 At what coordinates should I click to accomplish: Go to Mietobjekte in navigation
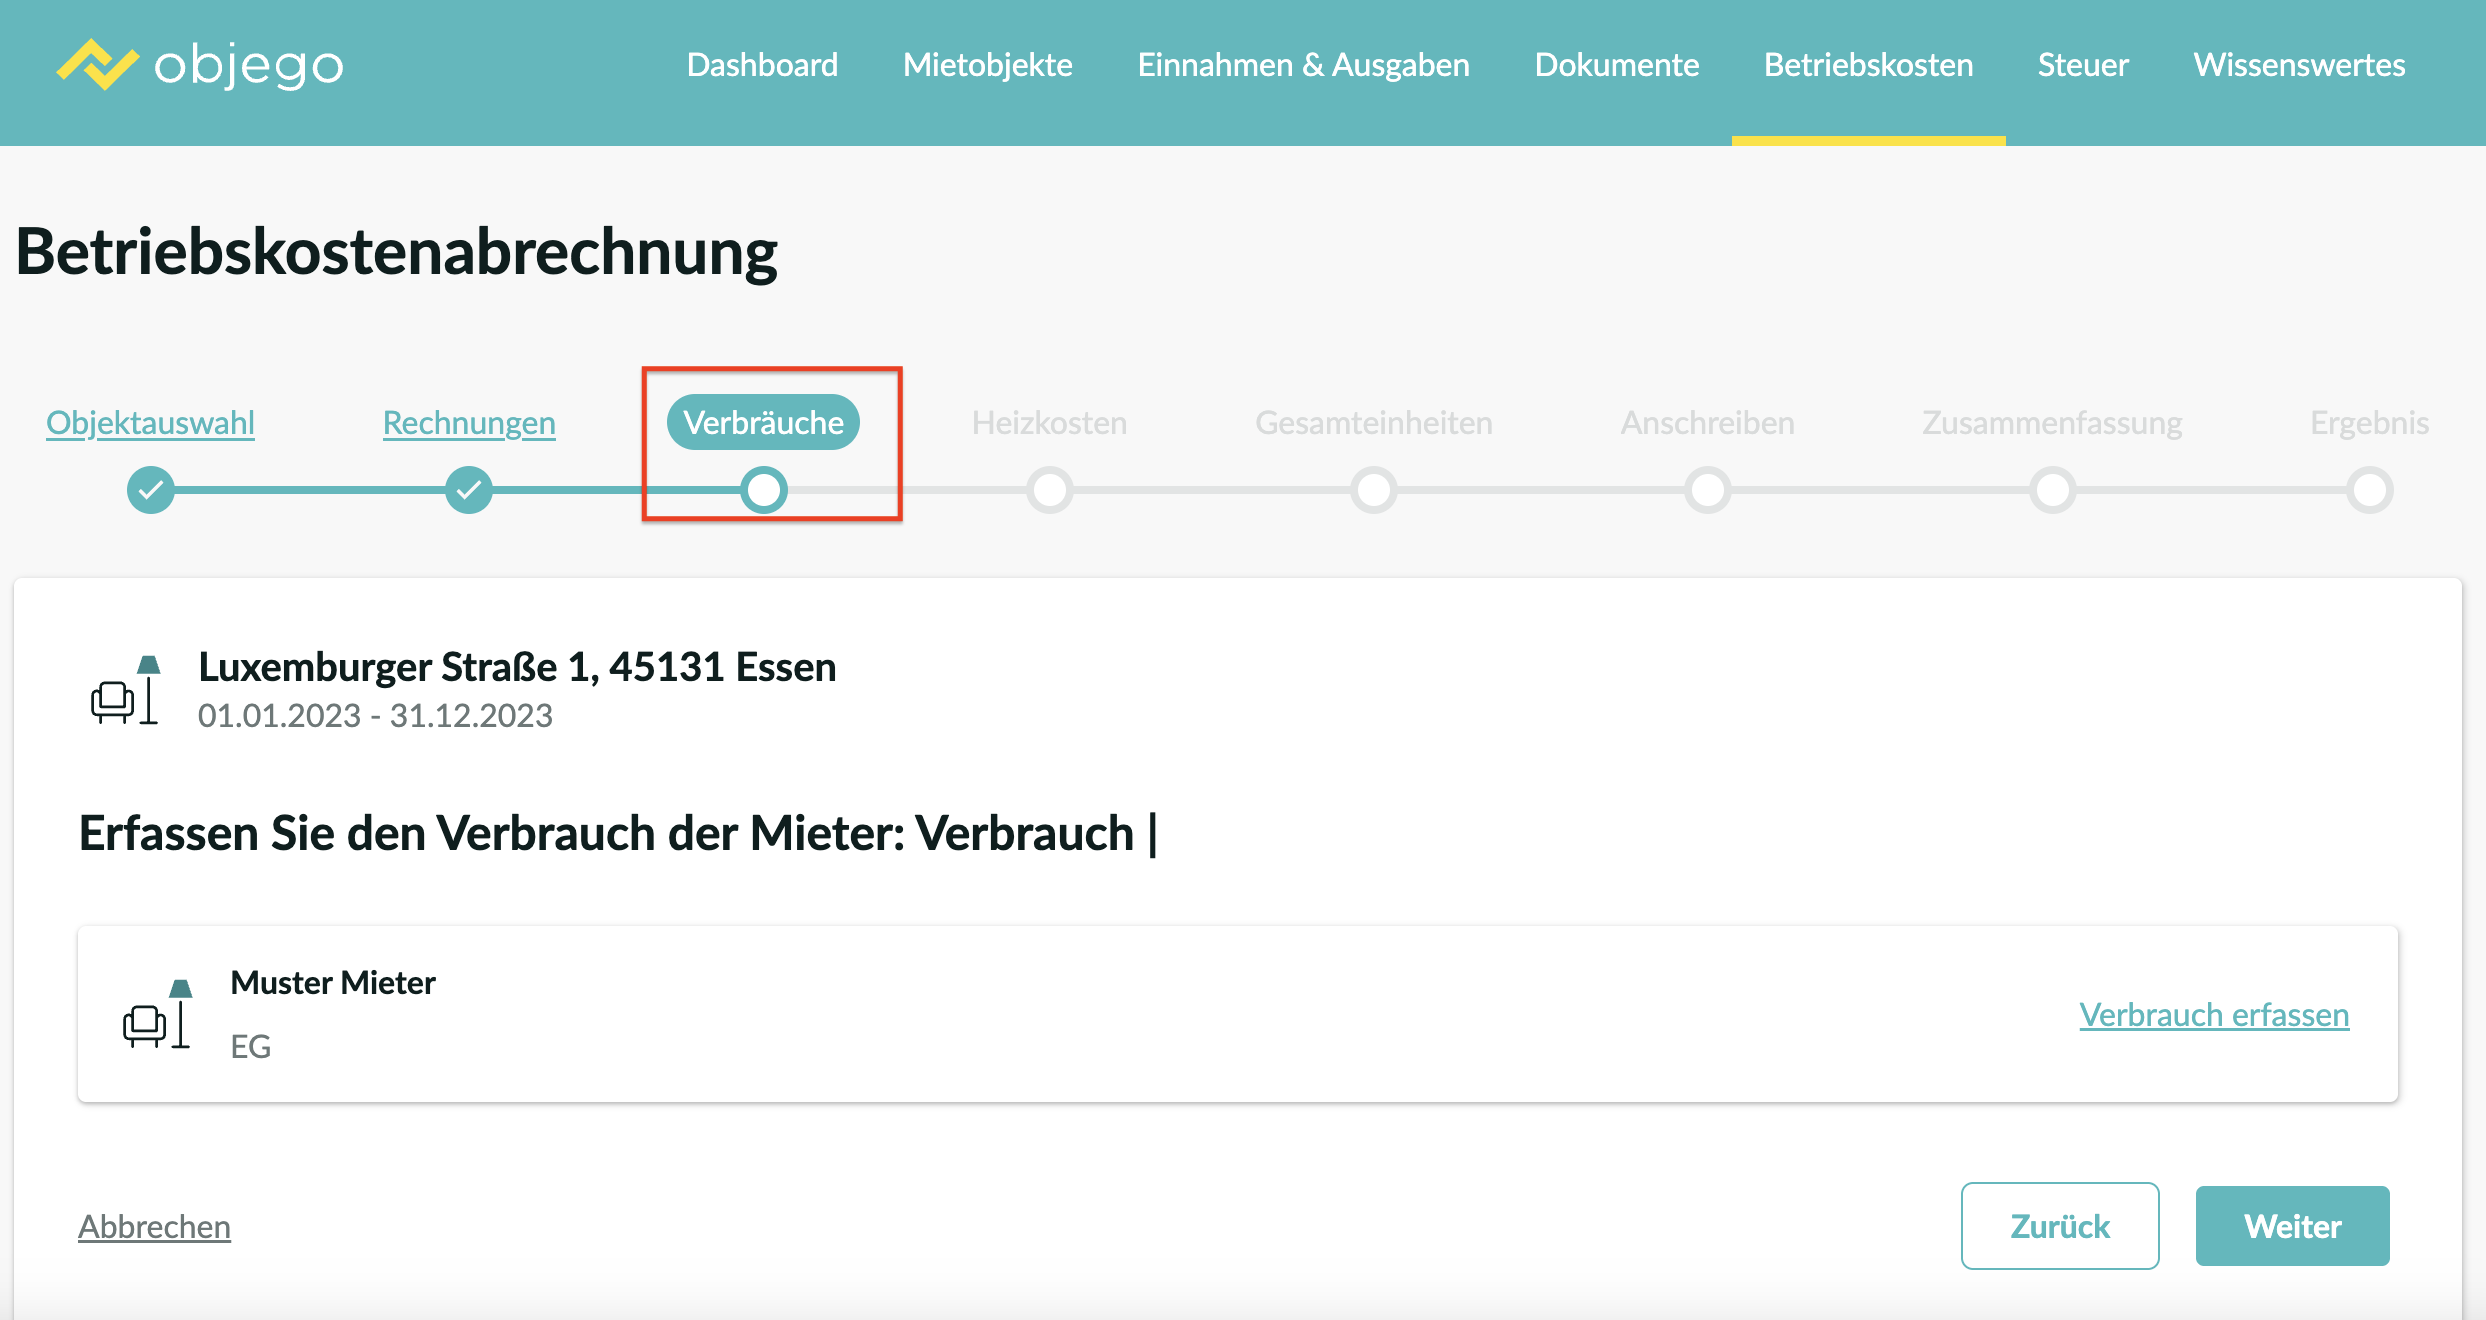pyautogui.click(x=987, y=65)
